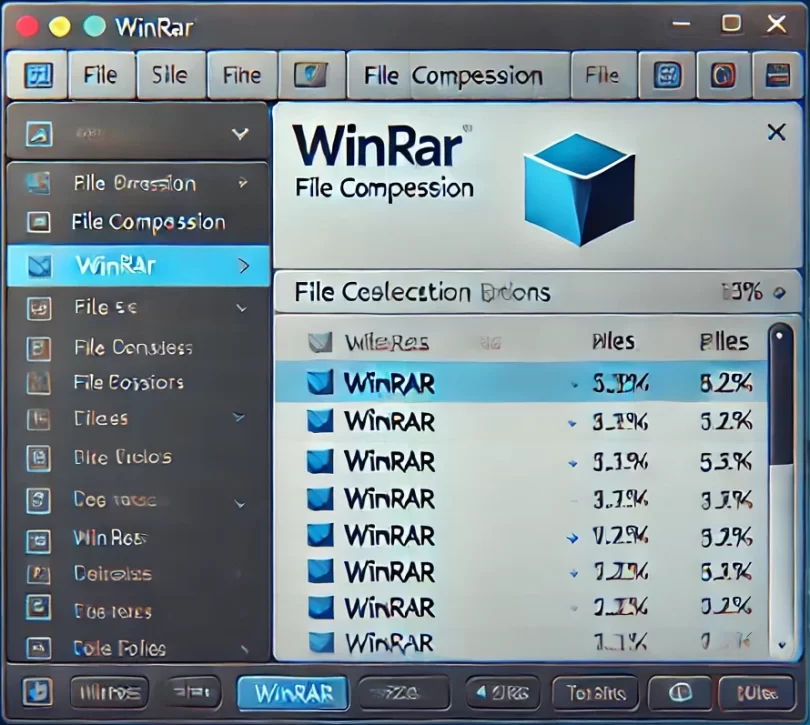This screenshot has width=810, height=725.
Task: Click the blue window icon at toolbar start
Action: point(38,75)
